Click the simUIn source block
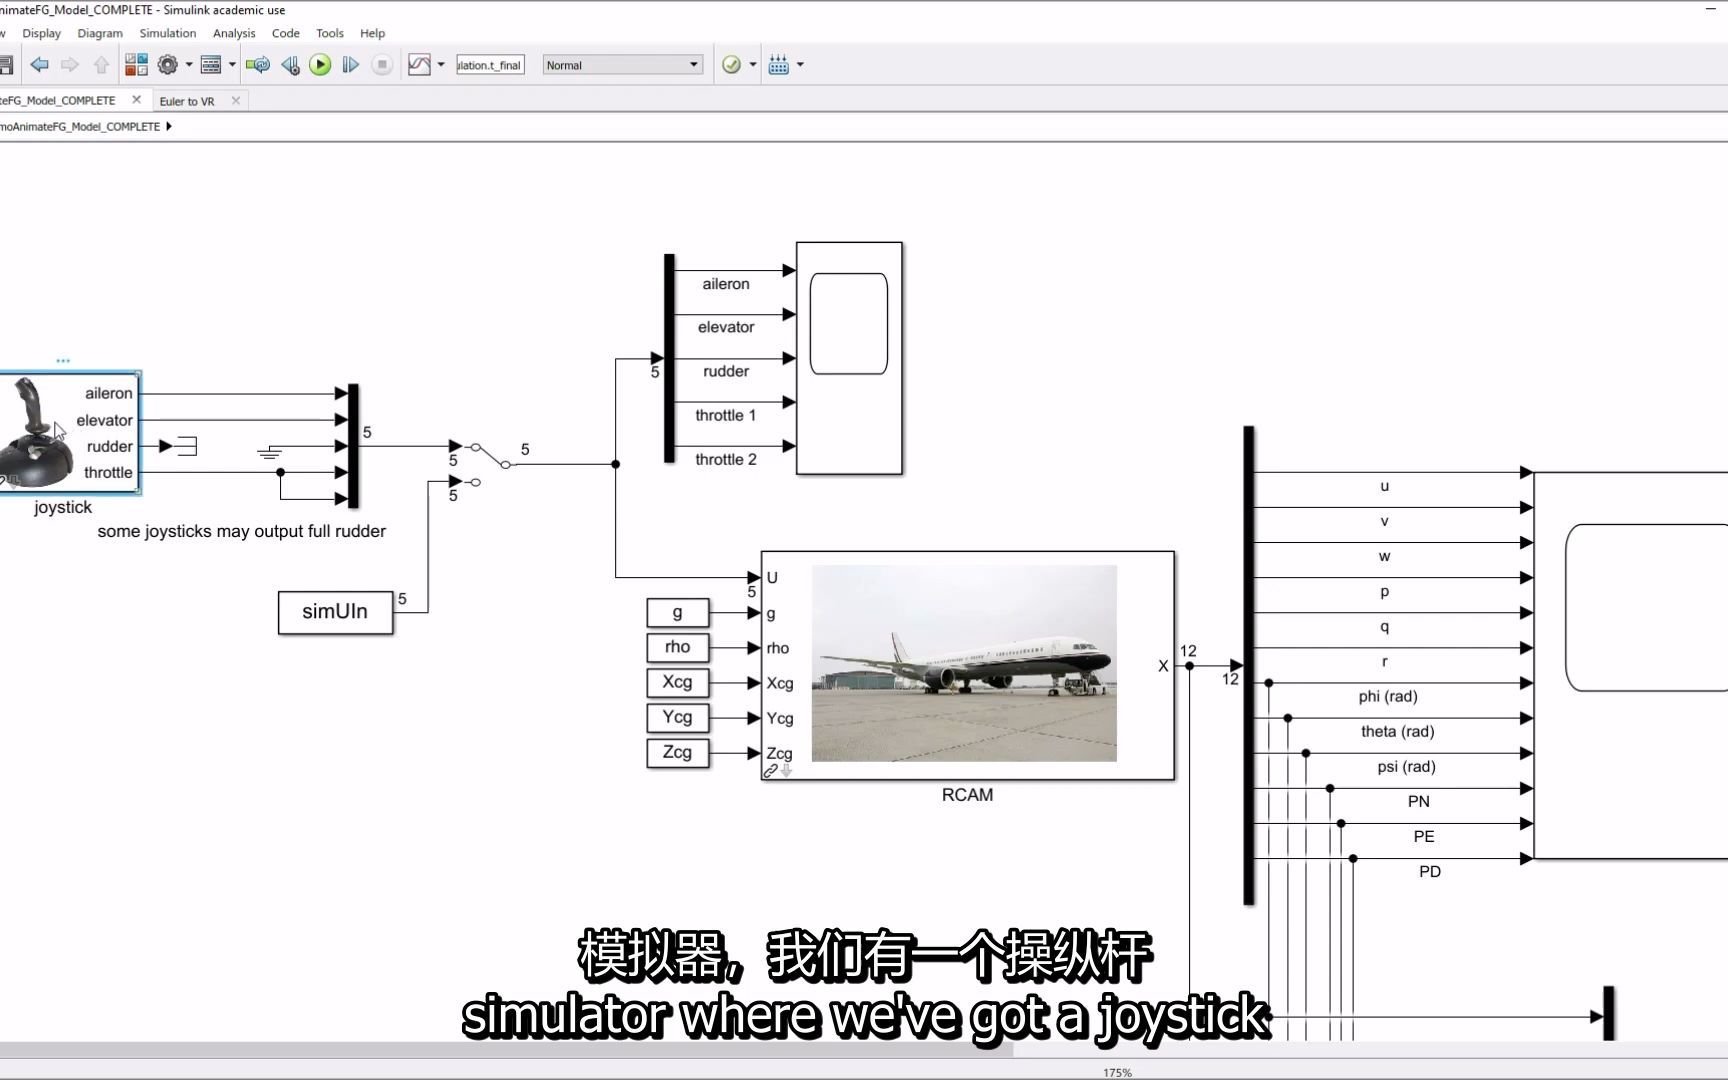1728x1080 pixels. (x=335, y=611)
